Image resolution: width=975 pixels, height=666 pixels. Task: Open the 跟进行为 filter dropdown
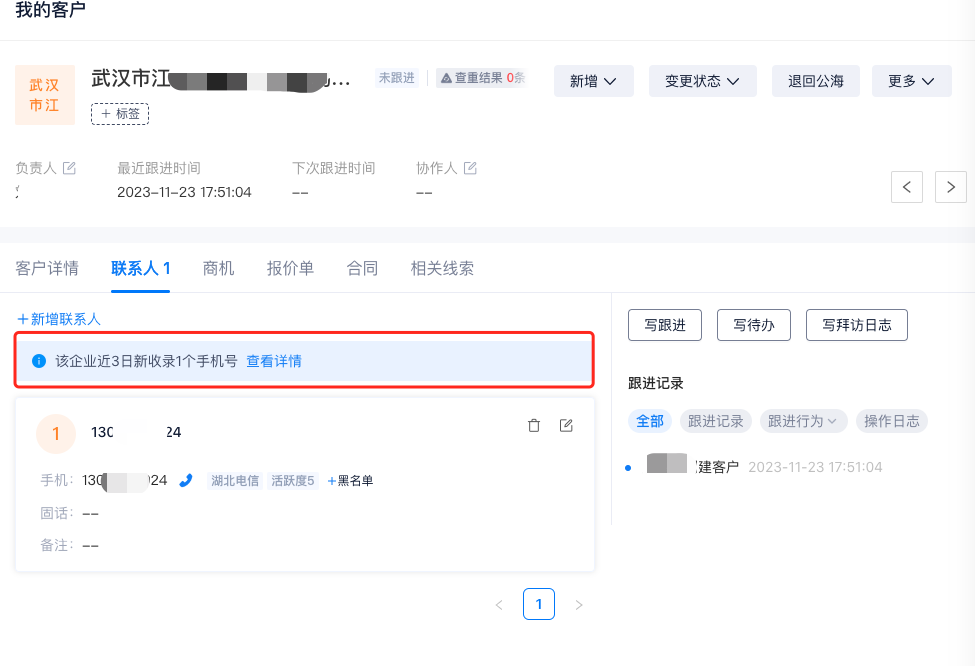[803, 421]
